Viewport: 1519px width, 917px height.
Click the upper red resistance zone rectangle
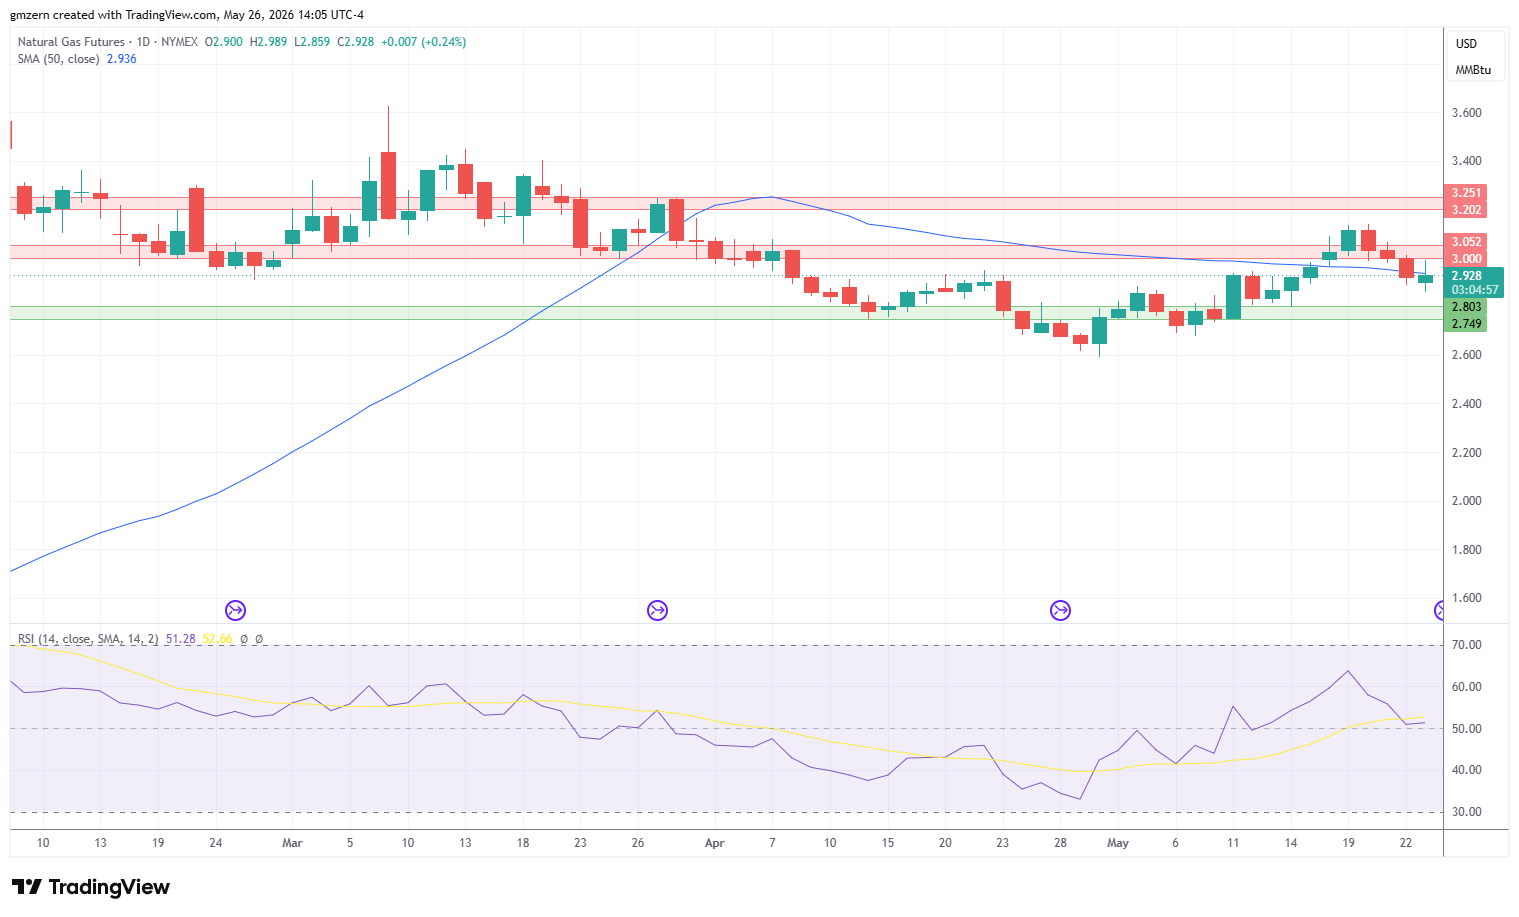726,203
